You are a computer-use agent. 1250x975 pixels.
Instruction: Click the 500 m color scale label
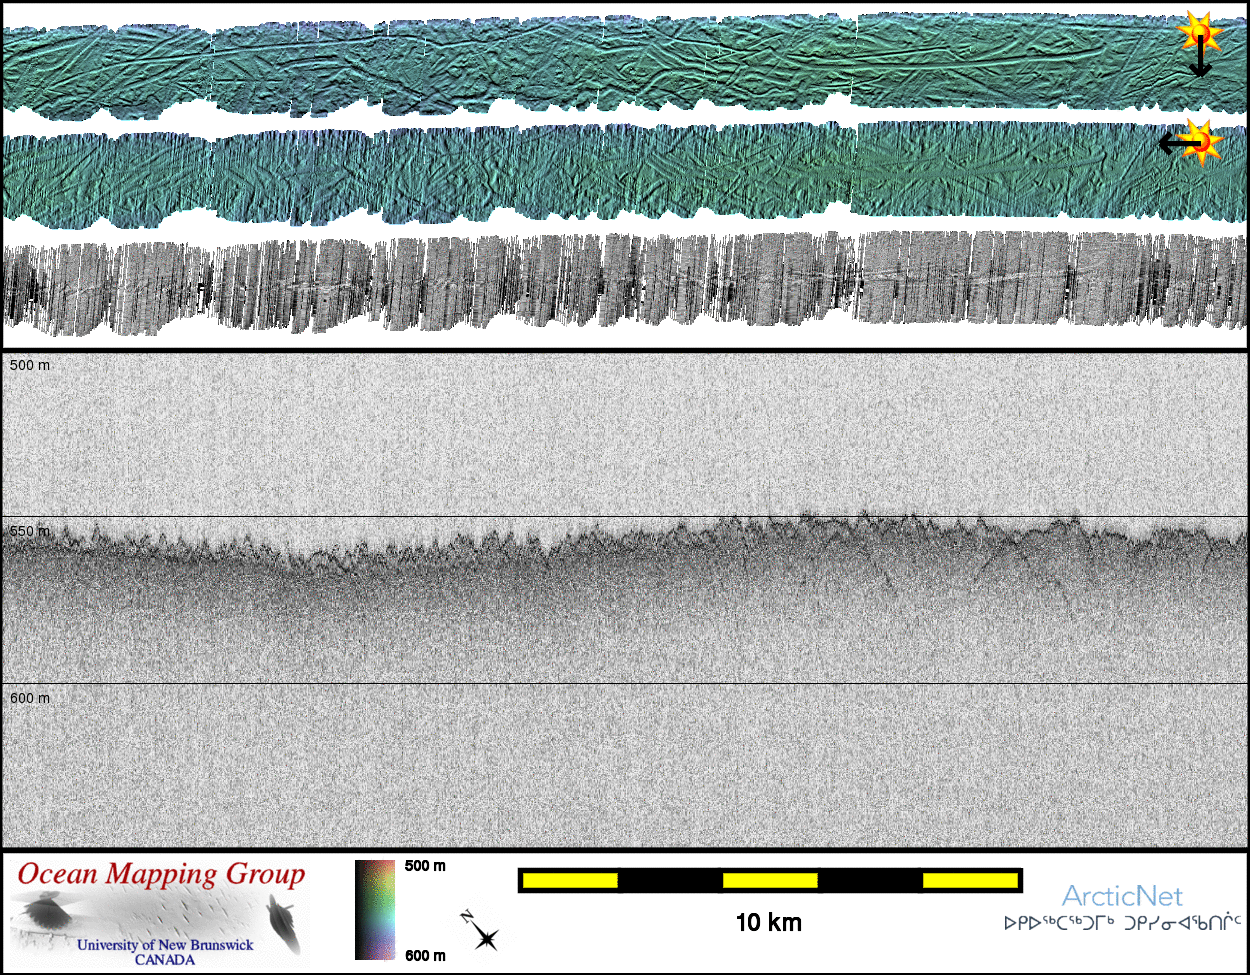[425, 866]
